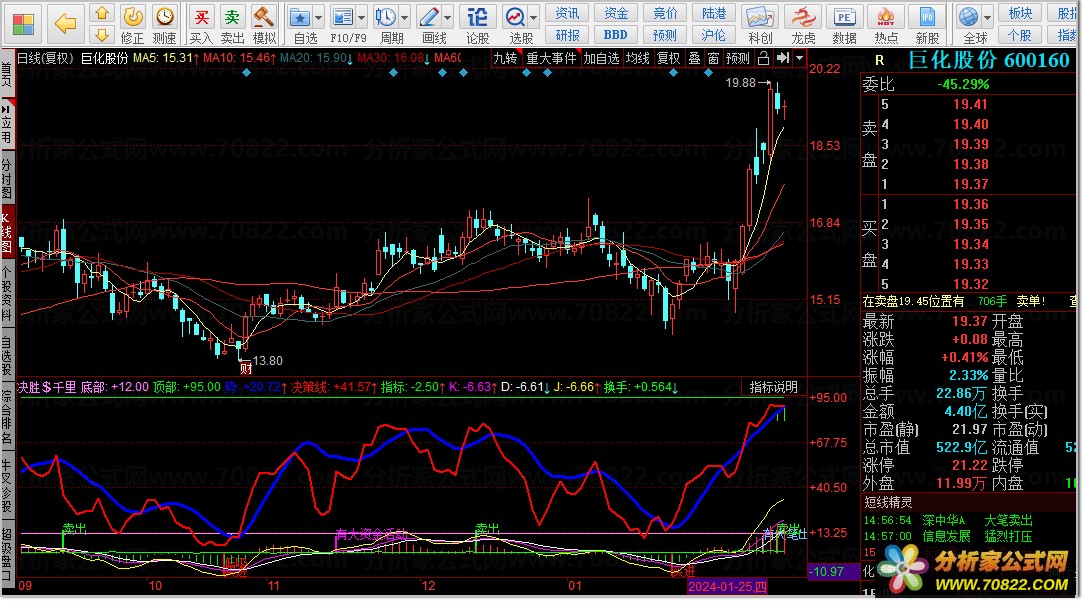This screenshot has height=601, width=1085.
Task: Click the BBD button
Action: (x=616, y=35)
